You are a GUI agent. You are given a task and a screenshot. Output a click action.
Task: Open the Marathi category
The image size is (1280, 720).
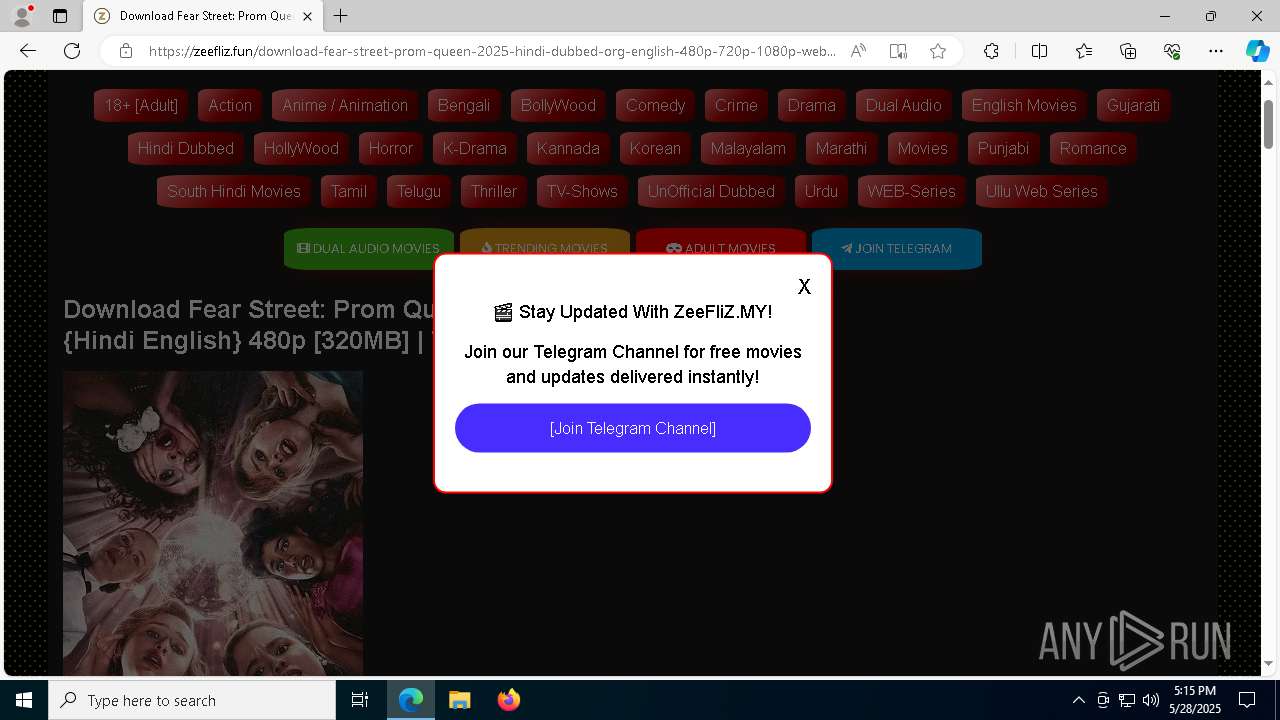pyautogui.click(x=841, y=148)
